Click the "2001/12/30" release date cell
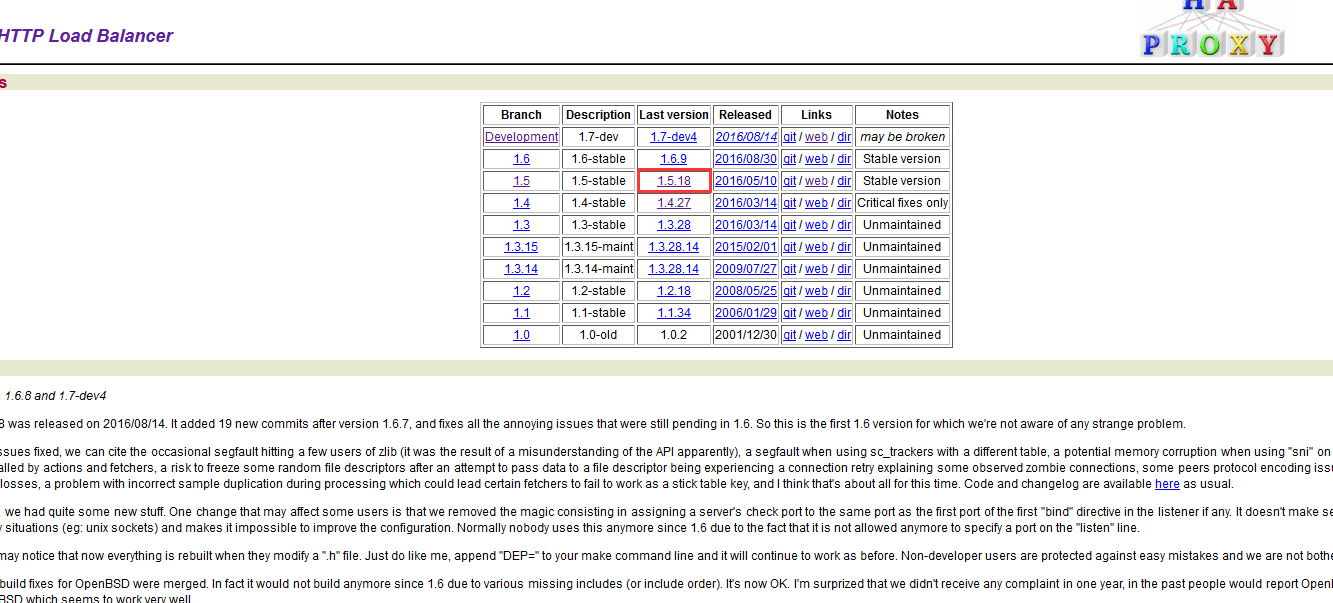 point(746,335)
